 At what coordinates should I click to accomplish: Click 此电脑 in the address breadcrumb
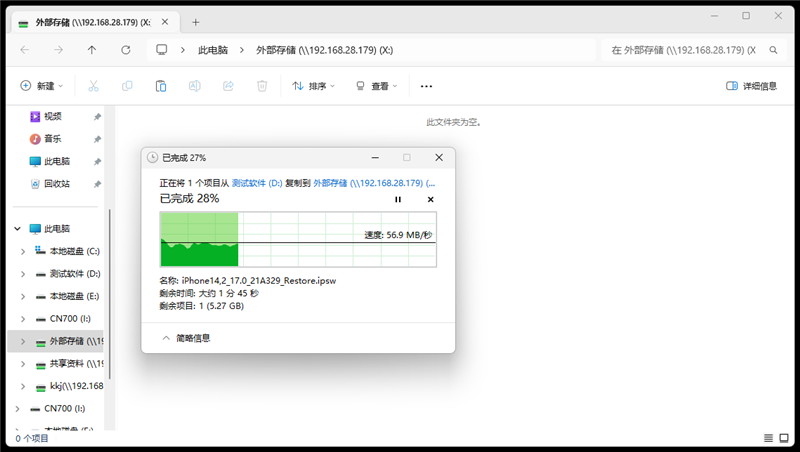(213, 50)
